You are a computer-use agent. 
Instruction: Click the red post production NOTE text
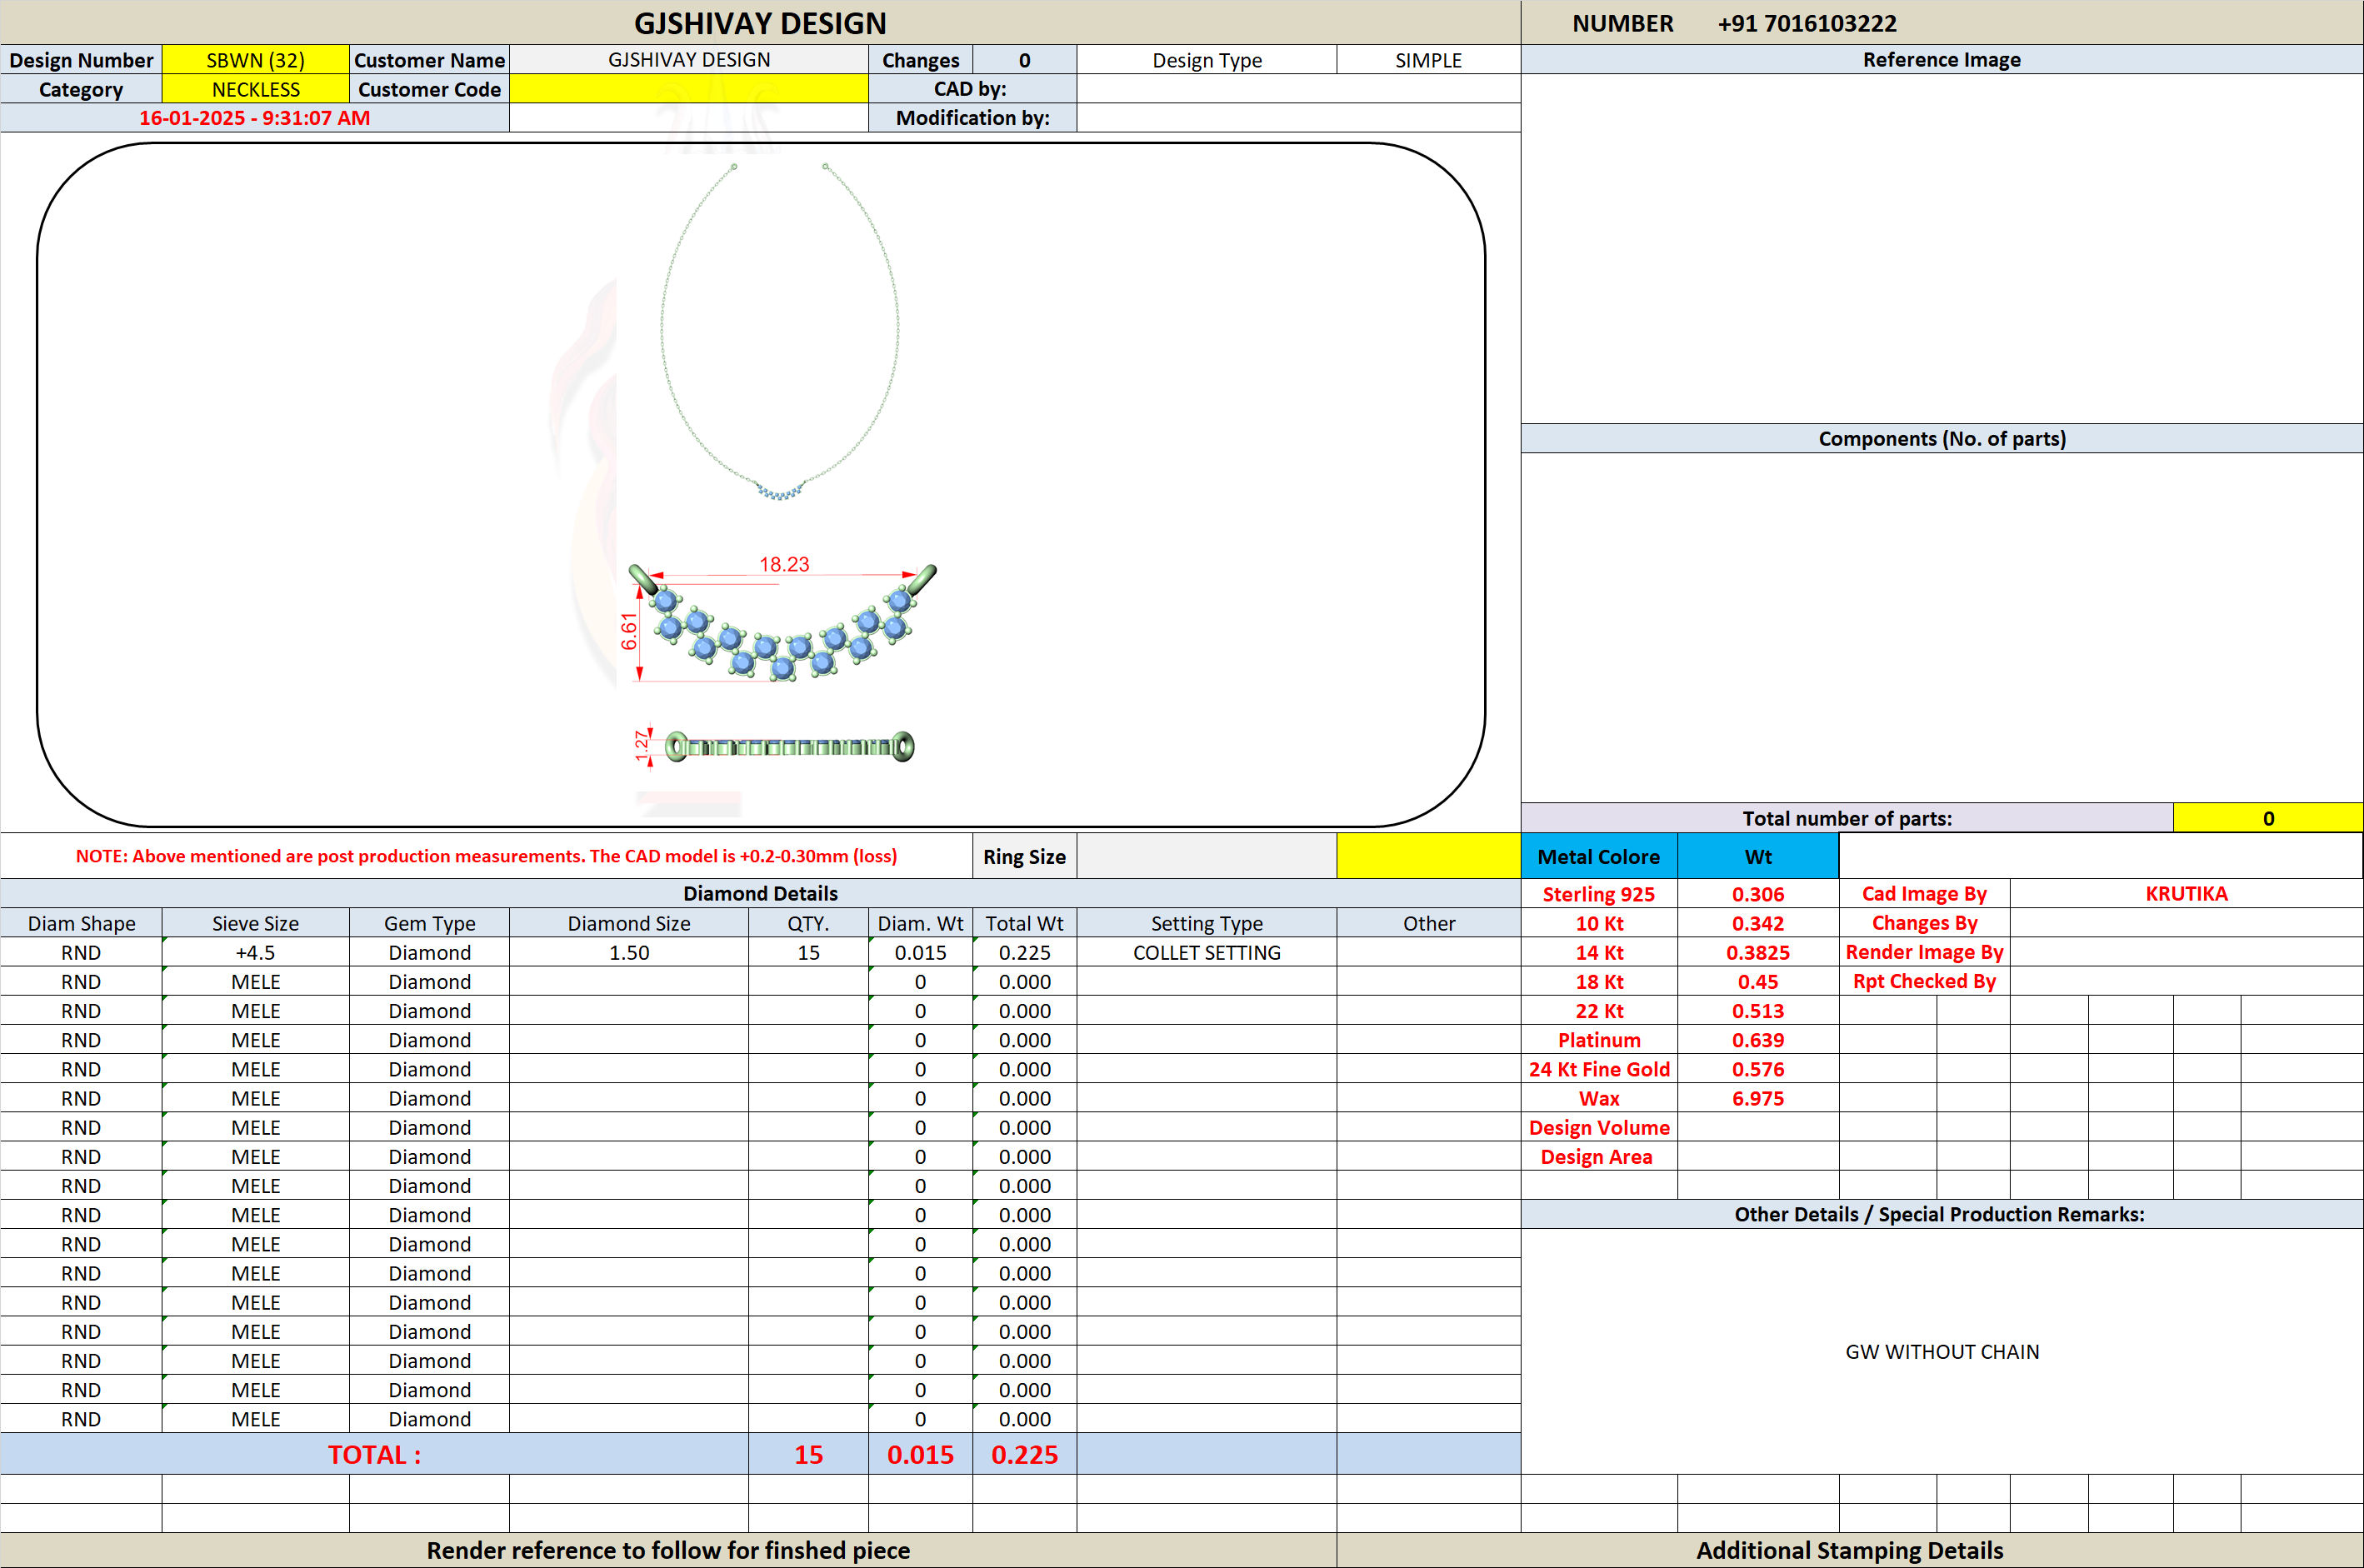tap(486, 857)
